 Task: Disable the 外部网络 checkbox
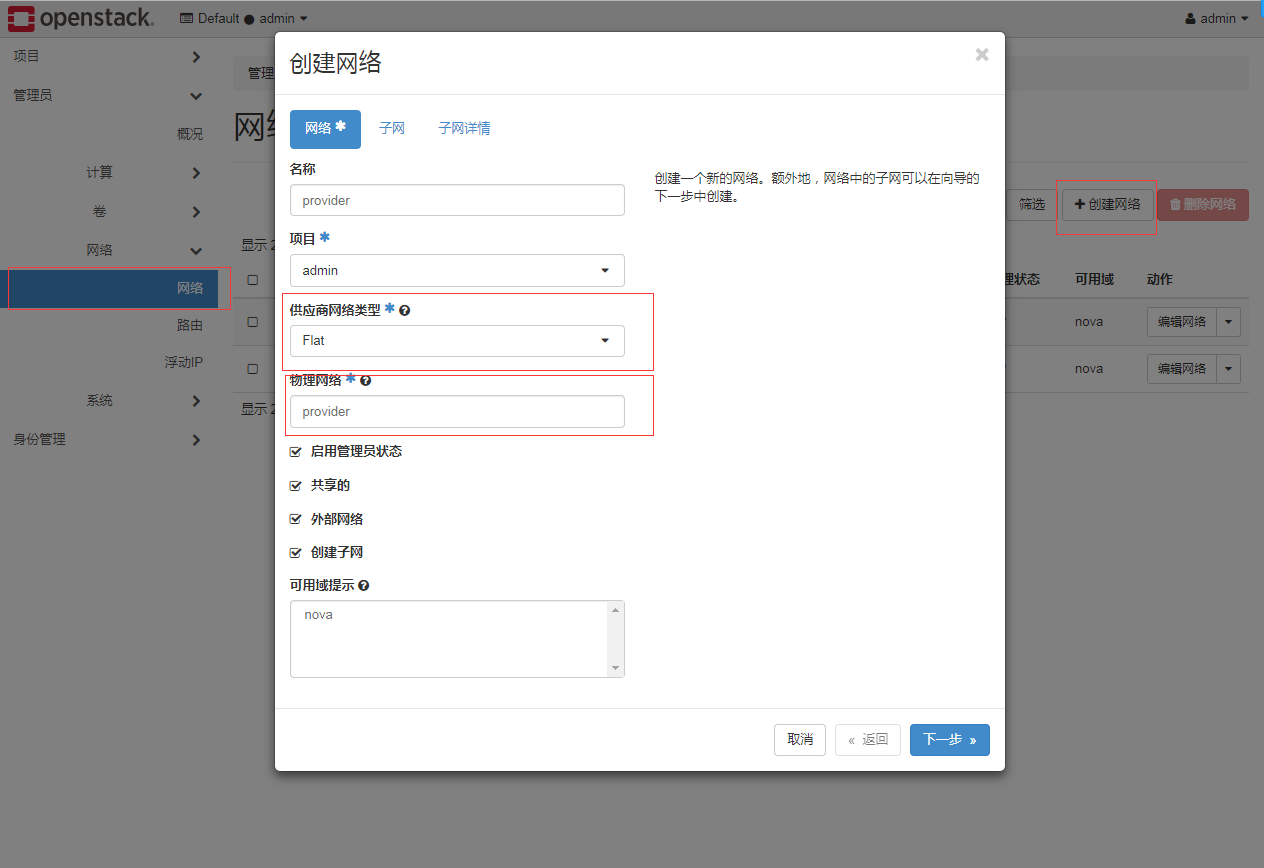pos(295,518)
